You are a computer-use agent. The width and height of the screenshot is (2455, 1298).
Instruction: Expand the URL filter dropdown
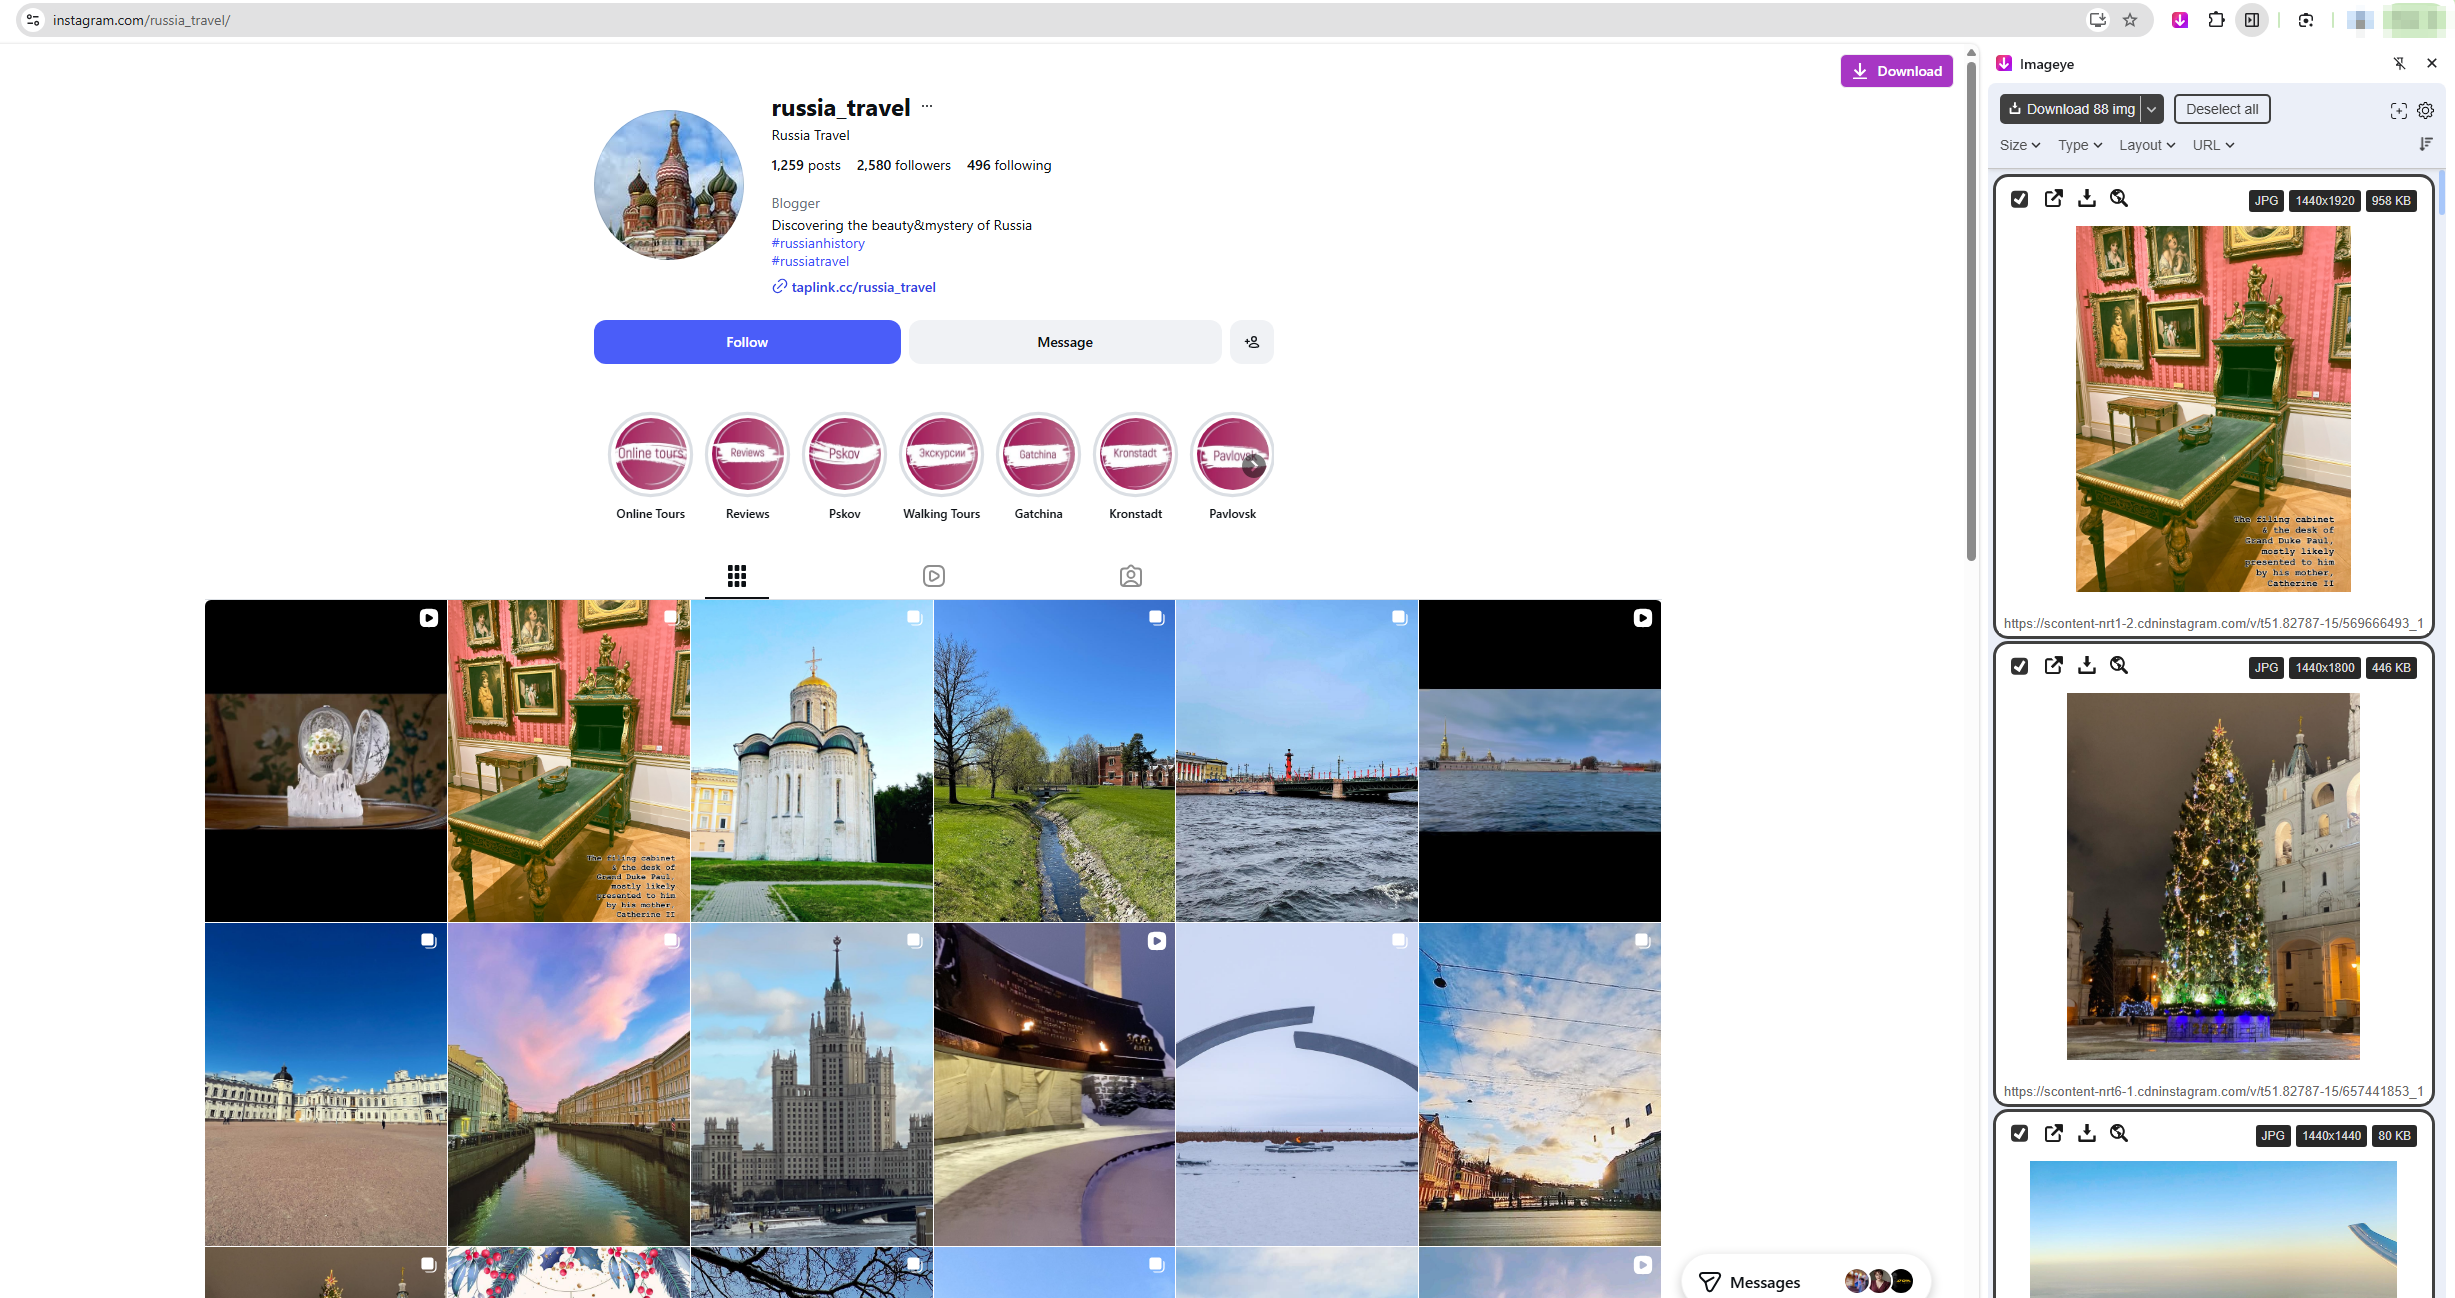click(x=2213, y=145)
